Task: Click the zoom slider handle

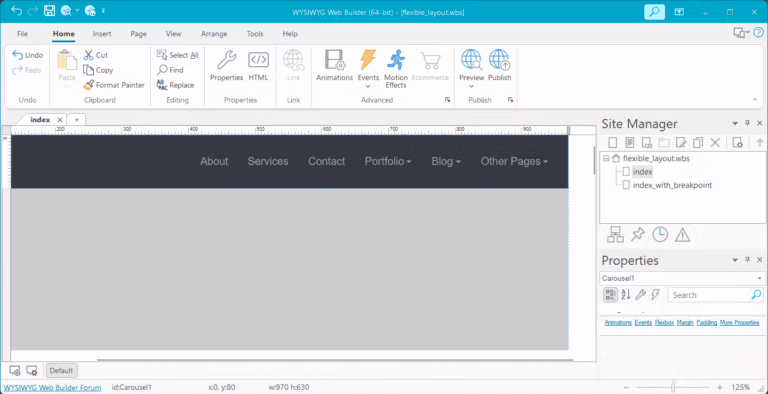Action: click(673, 387)
